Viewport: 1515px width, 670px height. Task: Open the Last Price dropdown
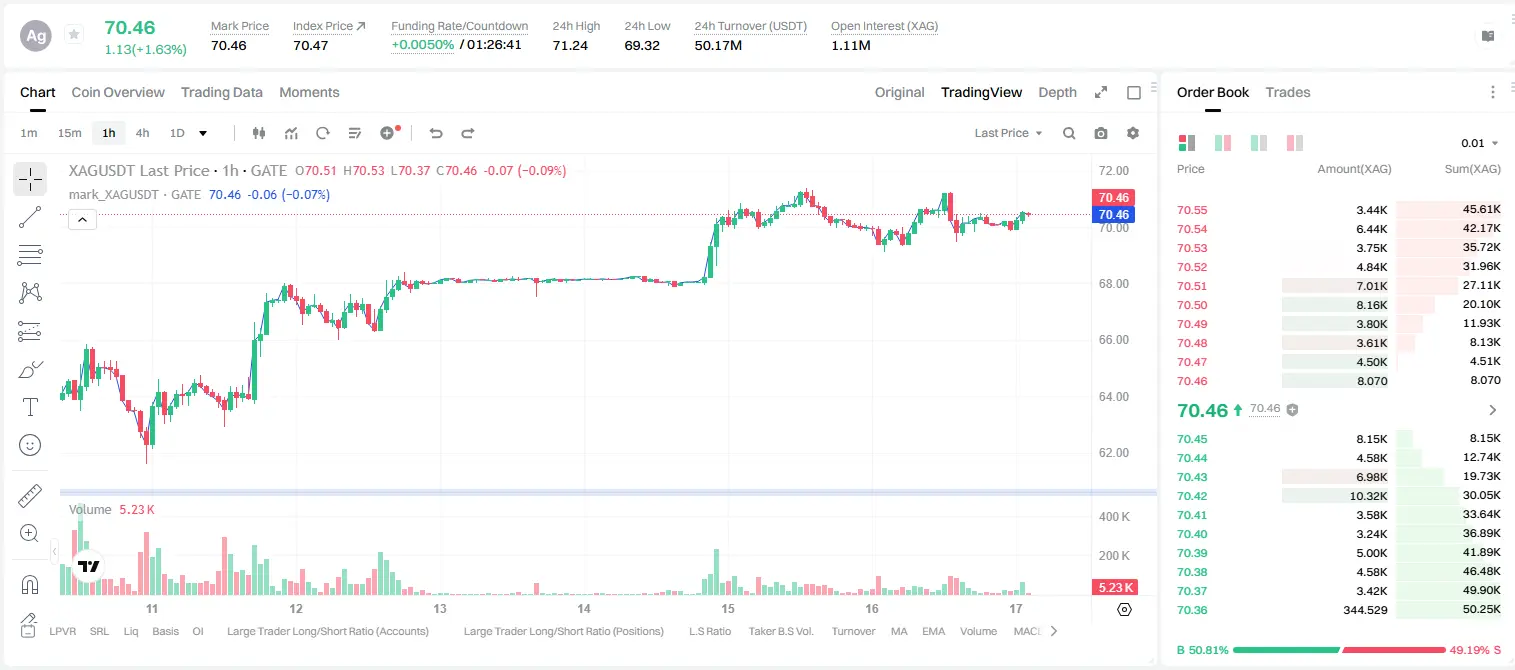(x=1008, y=133)
